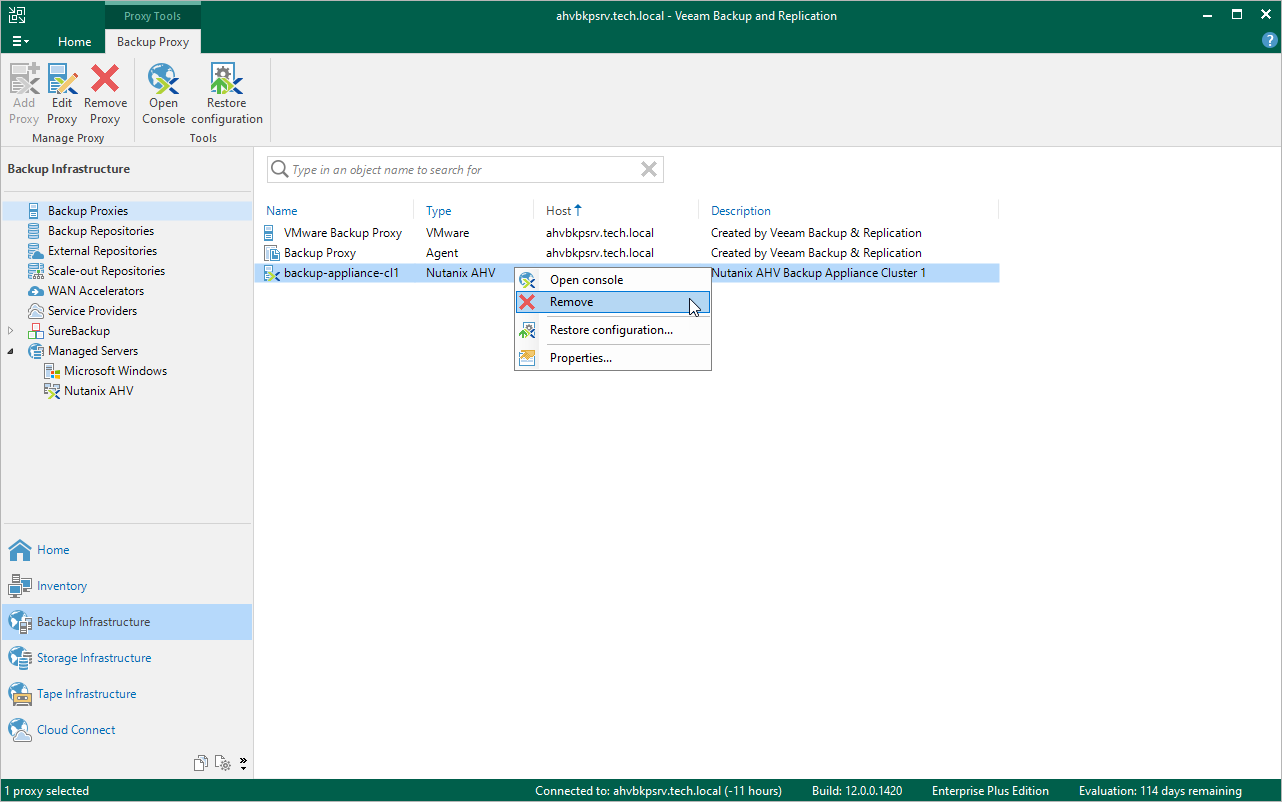This screenshot has height=802, width=1282.
Task: Click the 'VMware' type cell
Action: [x=447, y=233]
